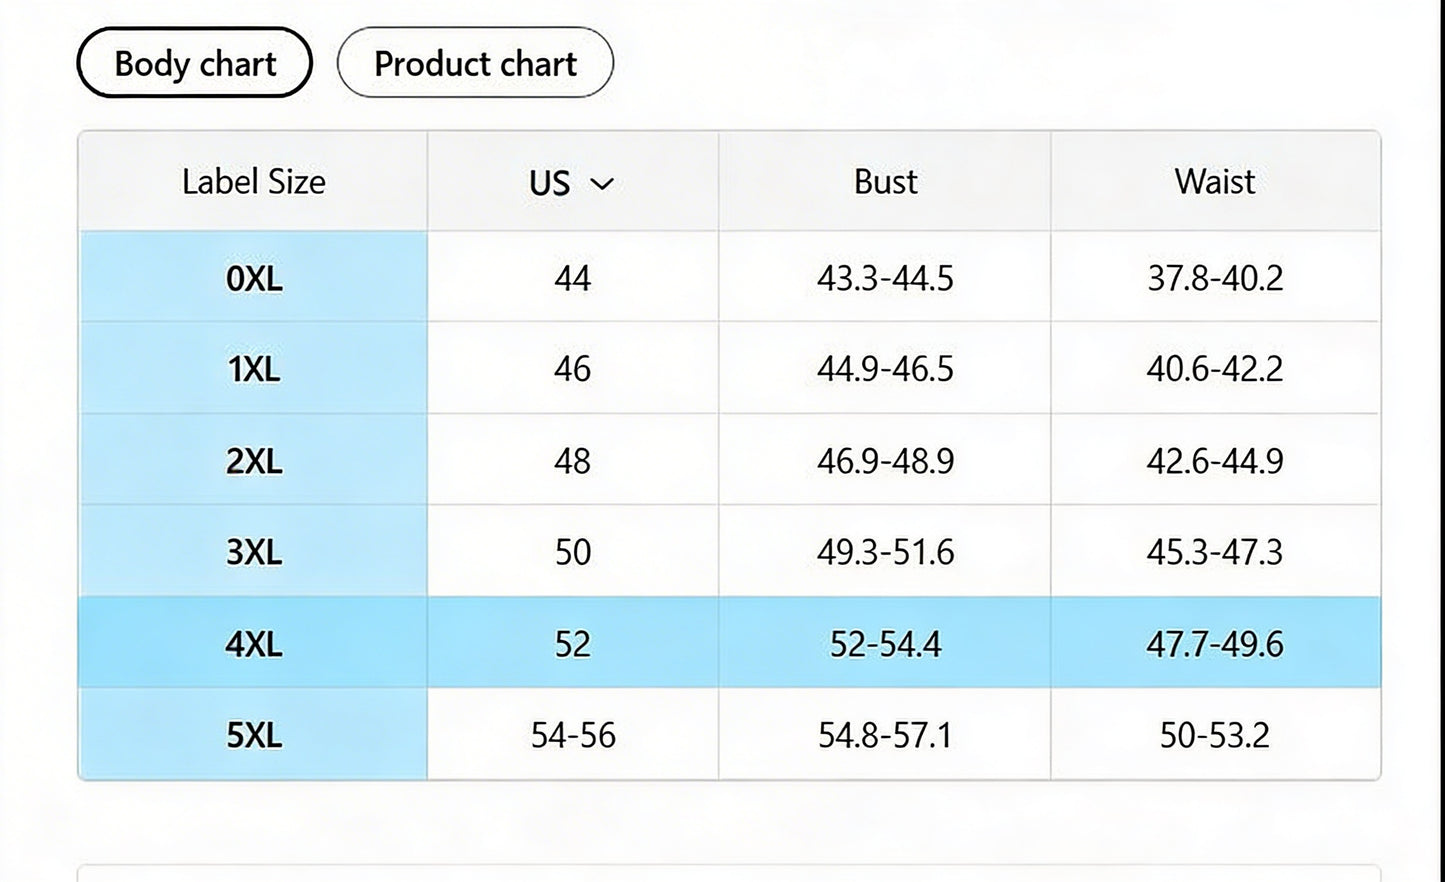Click US size 50 cell
Screen dimensions: 1445x882
point(573,552)
